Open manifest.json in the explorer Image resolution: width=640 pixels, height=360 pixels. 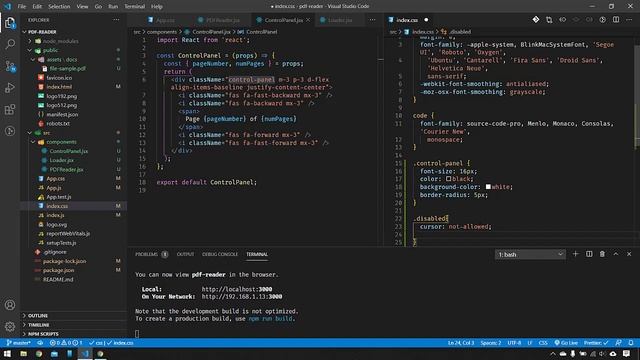62,114
